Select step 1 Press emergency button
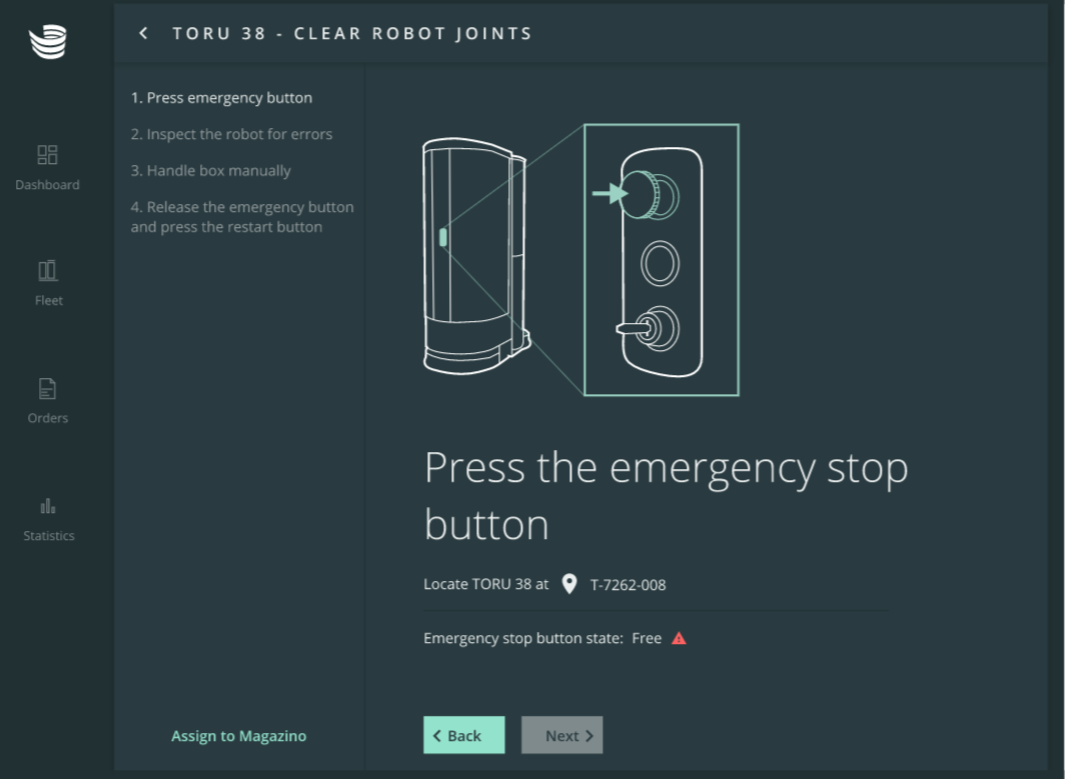 coord(221,98)
